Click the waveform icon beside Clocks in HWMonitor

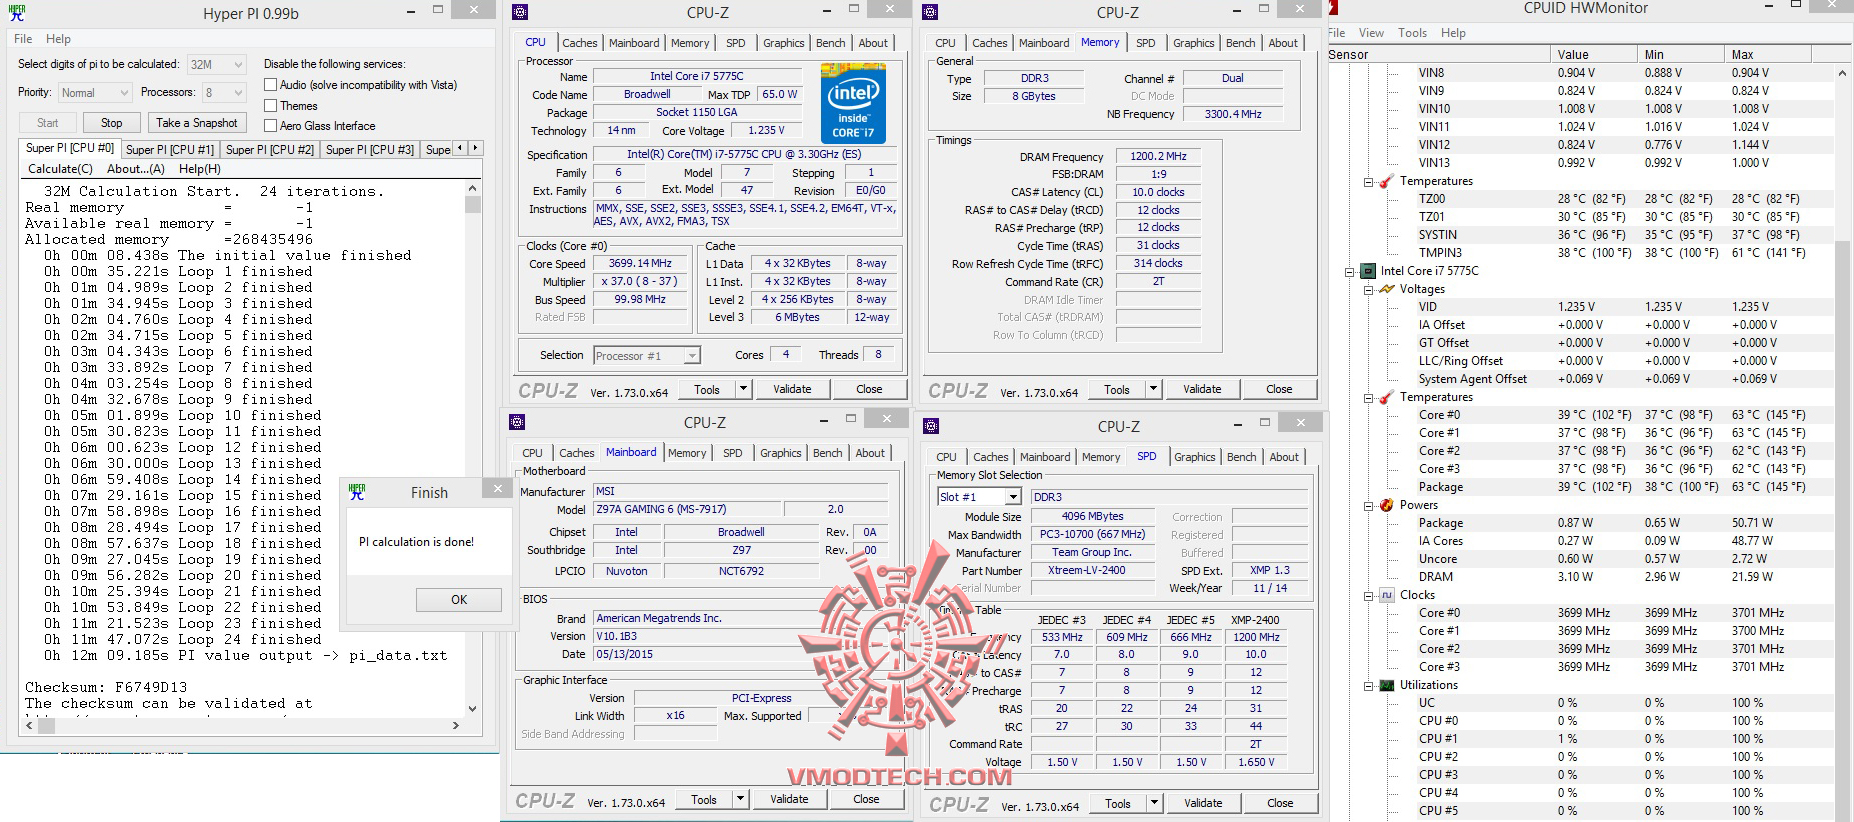point(1386,595)
